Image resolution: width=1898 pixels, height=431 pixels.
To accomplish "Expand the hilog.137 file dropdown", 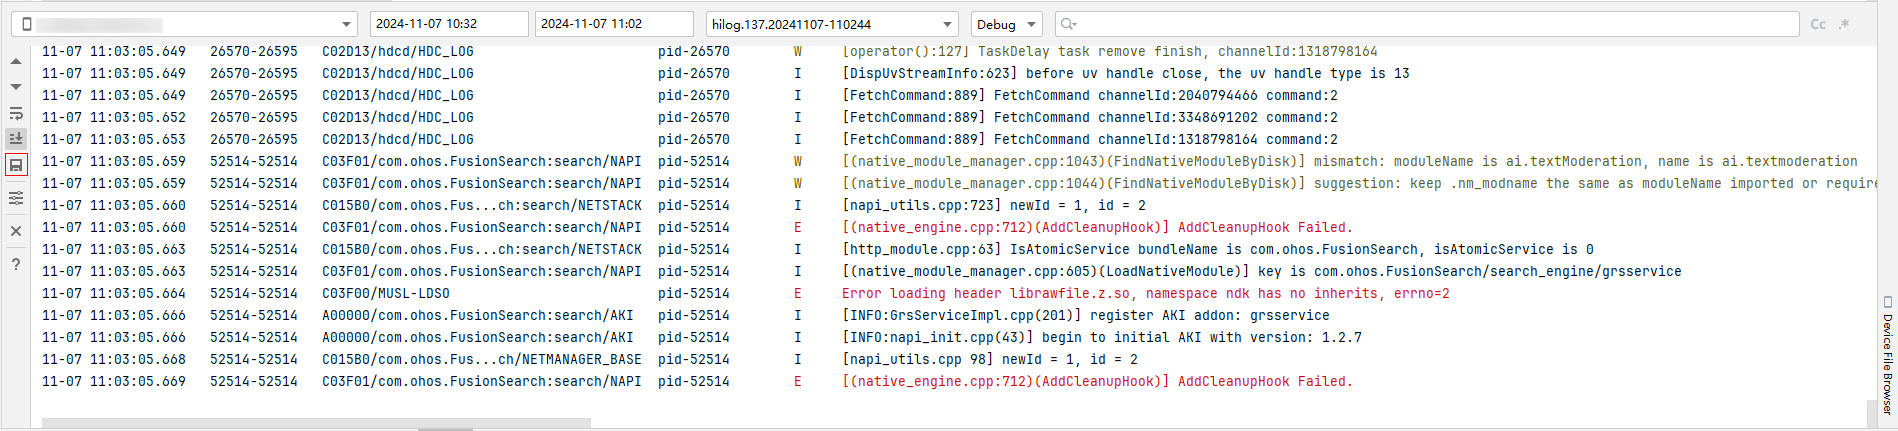I will pyautogui.click(x=833, y=24).
